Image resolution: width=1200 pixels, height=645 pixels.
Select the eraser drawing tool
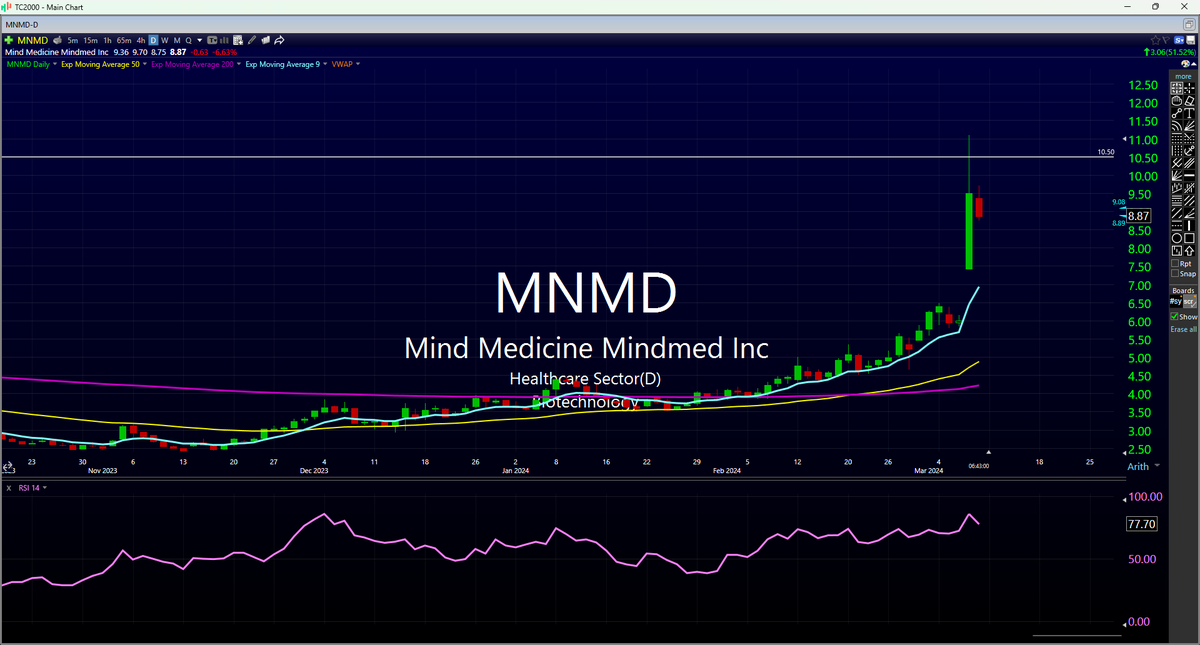1189,100
